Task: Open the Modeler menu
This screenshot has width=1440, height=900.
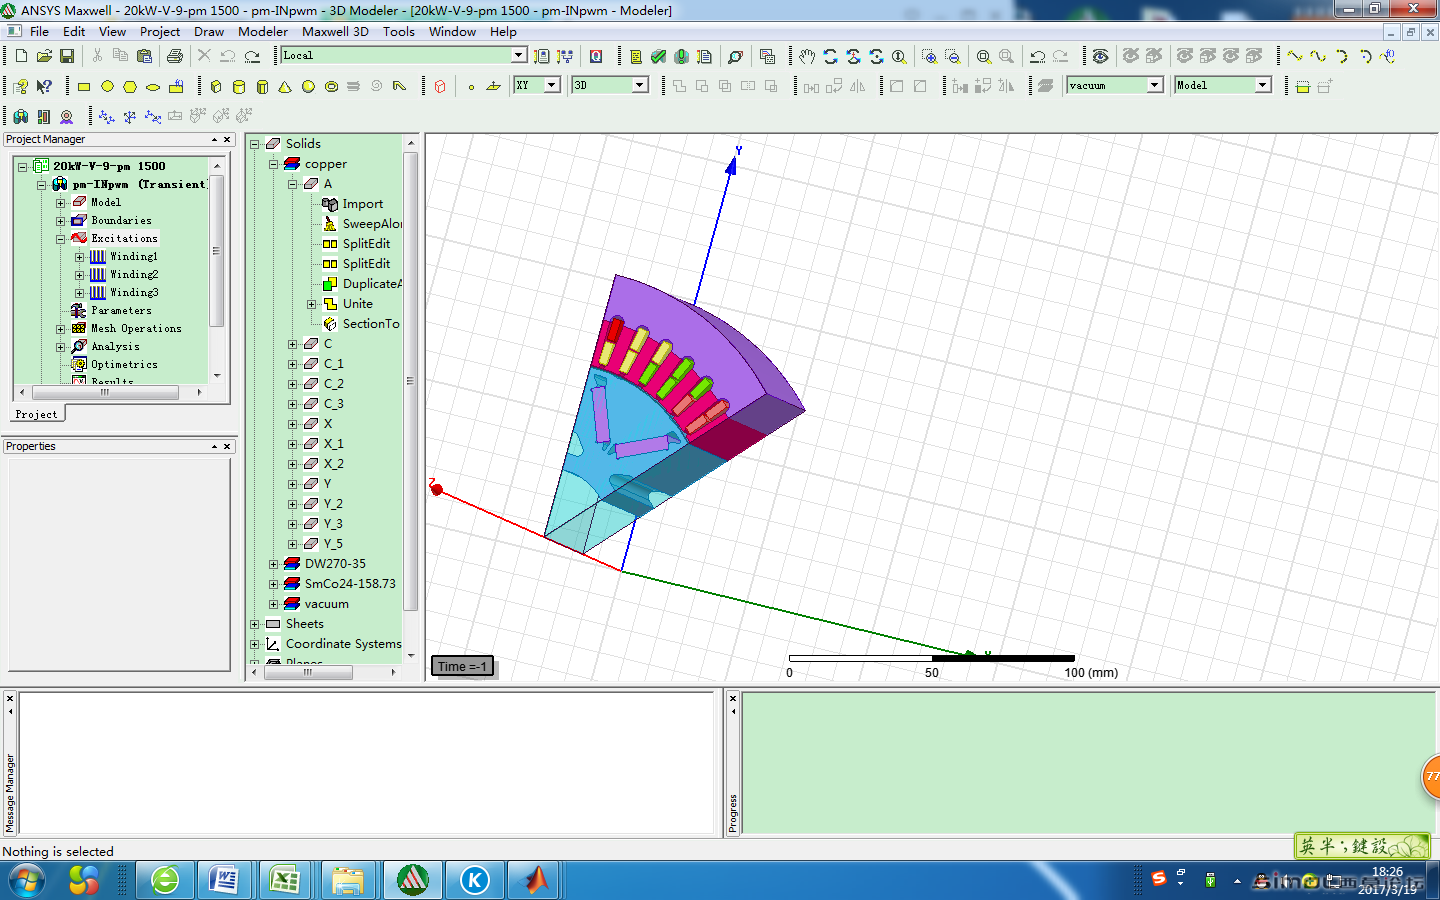Action: tap(263, 32)
